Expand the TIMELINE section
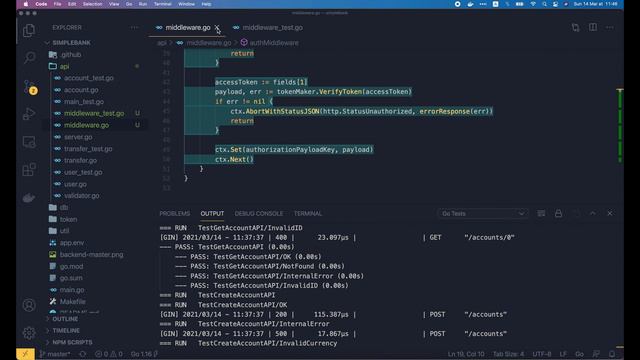Screen dimensions: 640x360 [66, 331]
